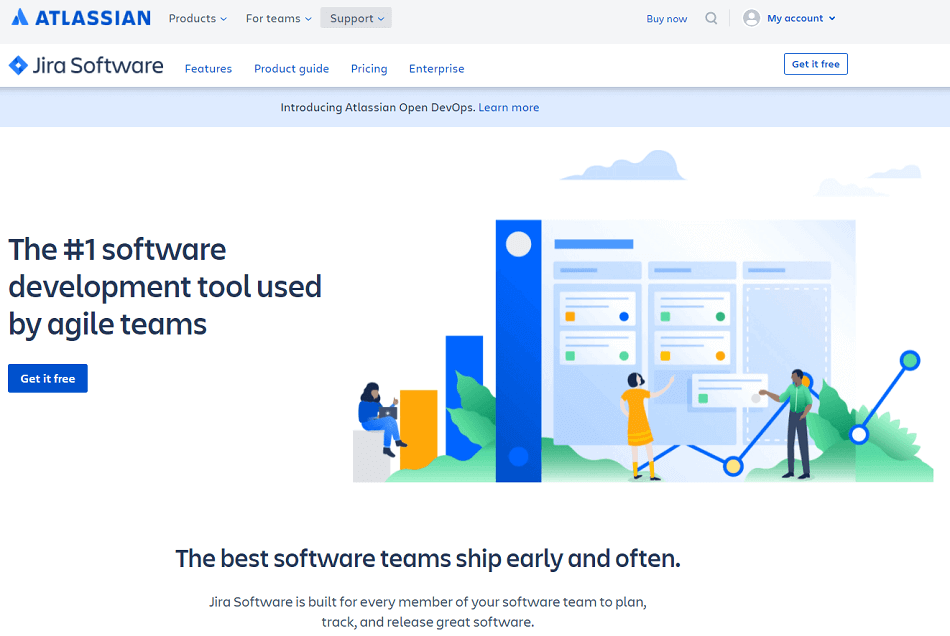Click the Jira Software wordmark
This screenshot has width=950, height=636.
(x=98, y=65)
